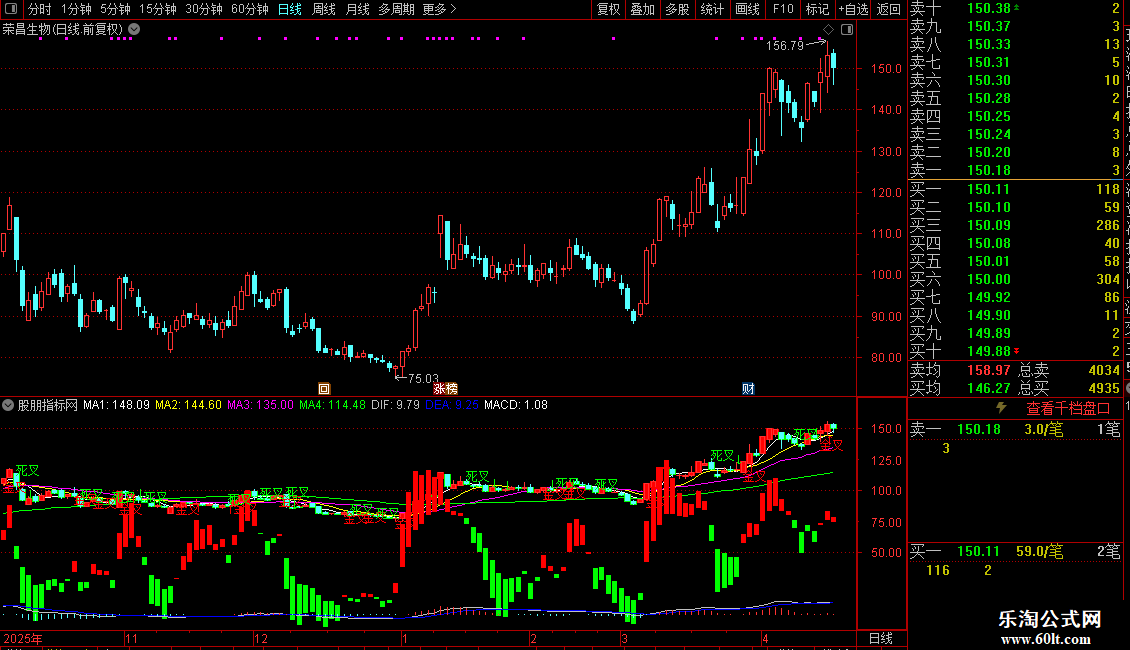This screenshot has height=650, width=1130.
Task: Click the 财 financial marker on chart
Action: (748, 388)
